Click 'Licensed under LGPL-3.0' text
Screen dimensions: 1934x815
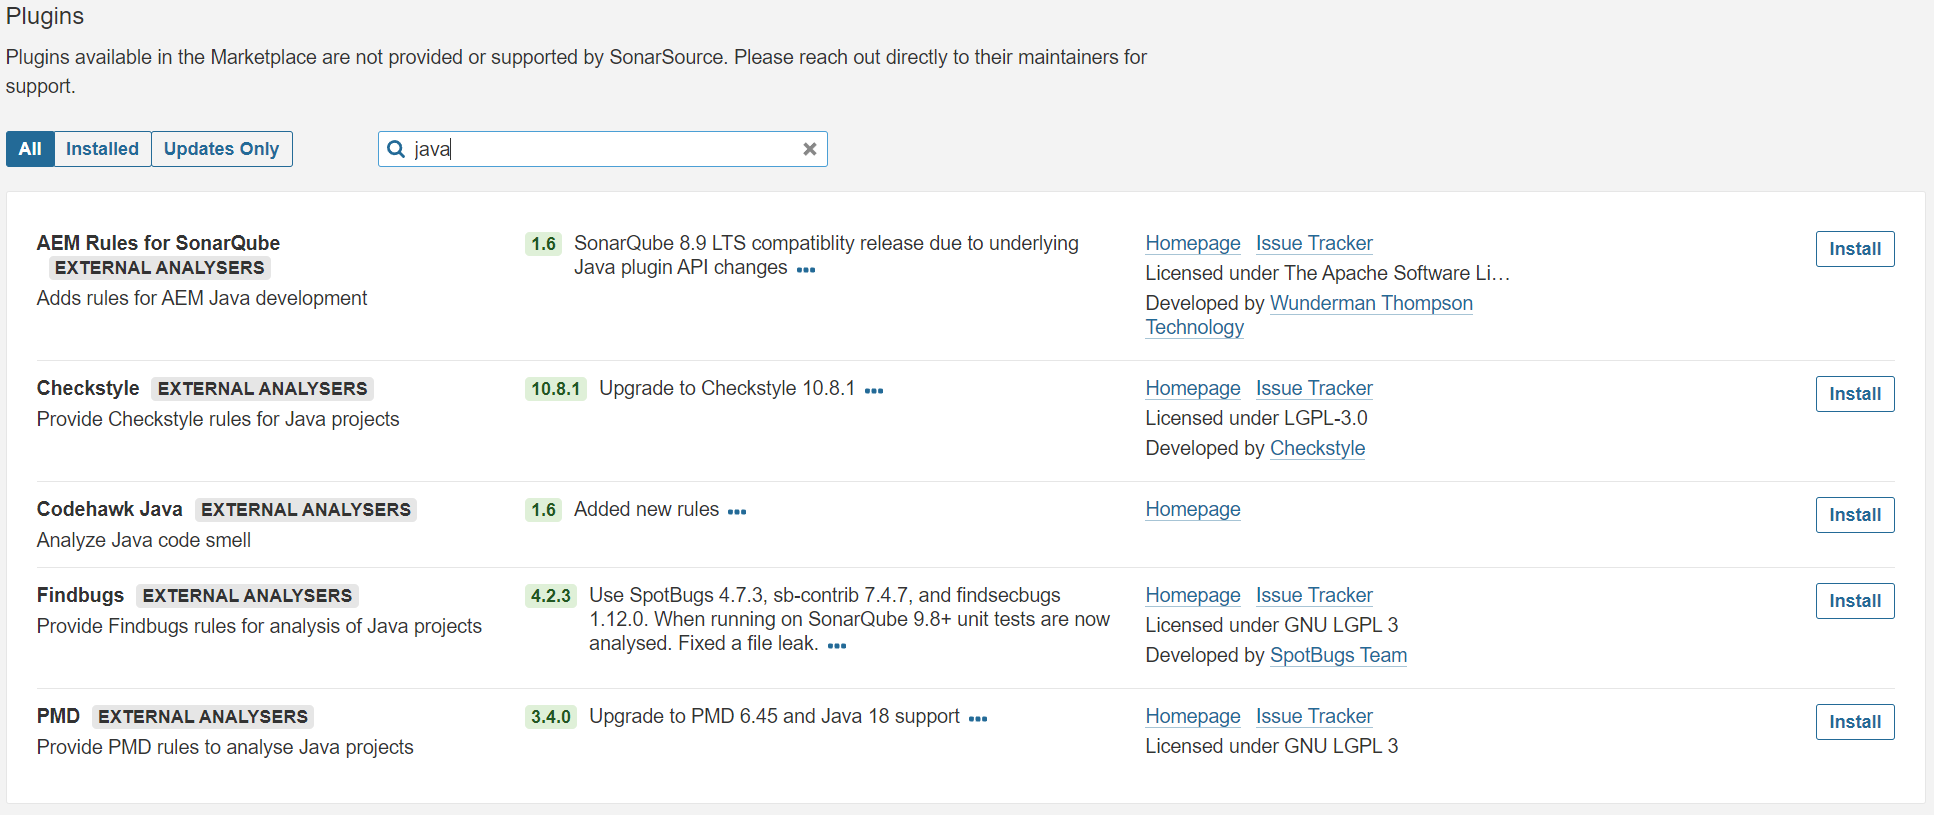[x=1256, y=418]
